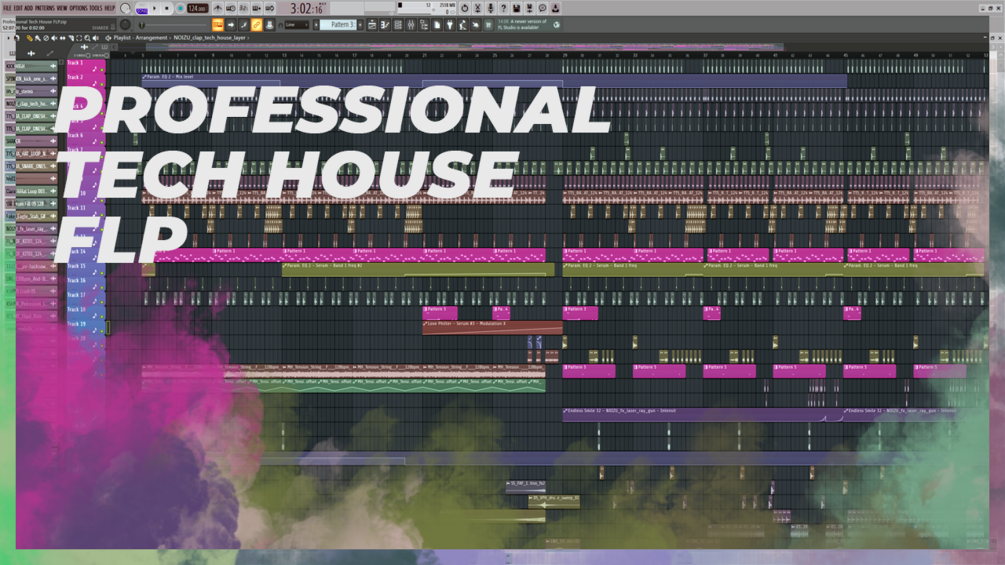Open the channel rack toolbar icon
Viewport: 1005px width, 565px height.
pyautogui.click(x=397, y=24)
